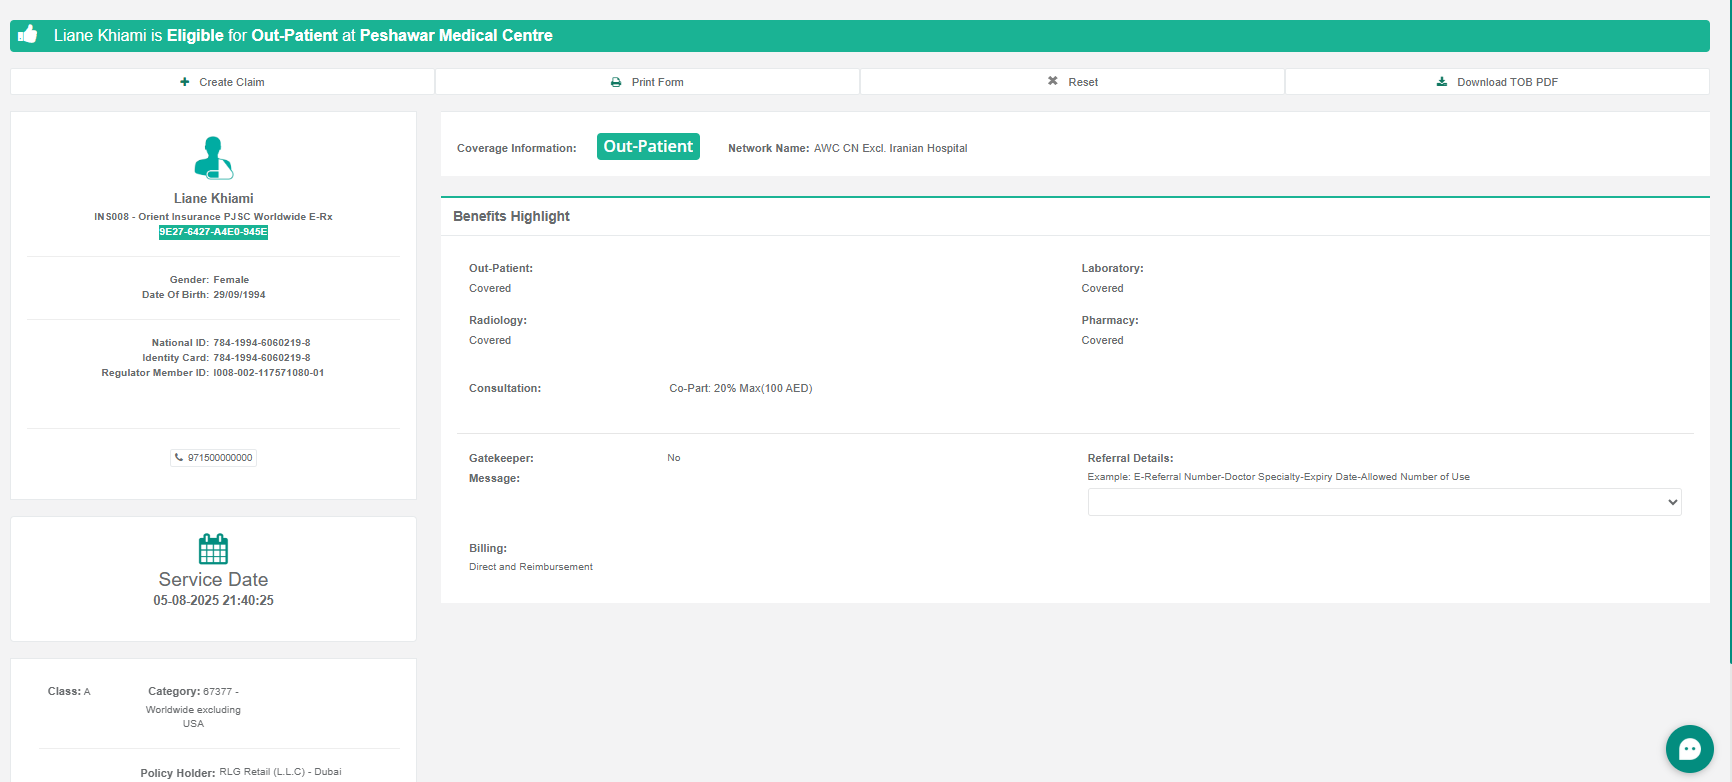
Task: Click the printer icon beside Print Form
Action: tap(616, 82)
